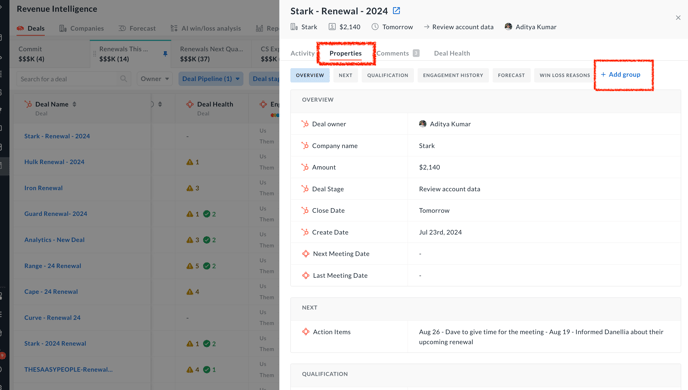
Task: Close the deal details panel
Action: coord(678,18)
